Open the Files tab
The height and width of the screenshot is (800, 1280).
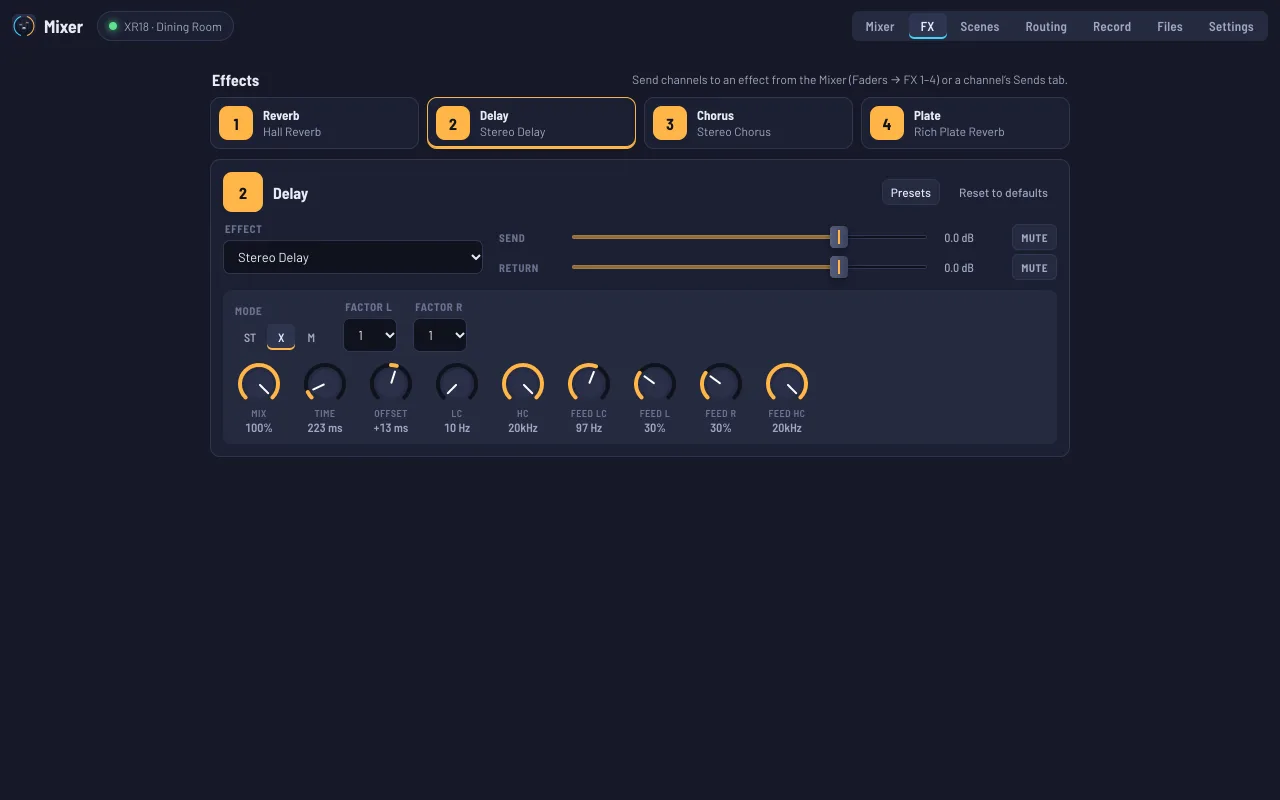point(1170,27)
